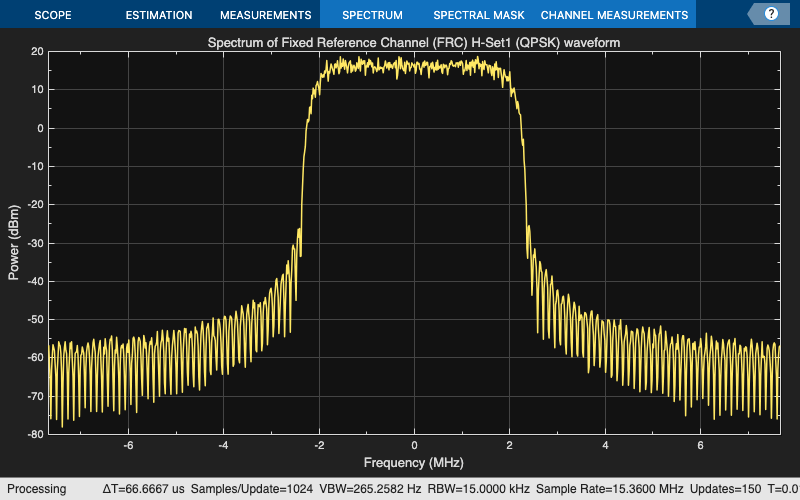Click the 20 tick label on power axis

(37, 51)
